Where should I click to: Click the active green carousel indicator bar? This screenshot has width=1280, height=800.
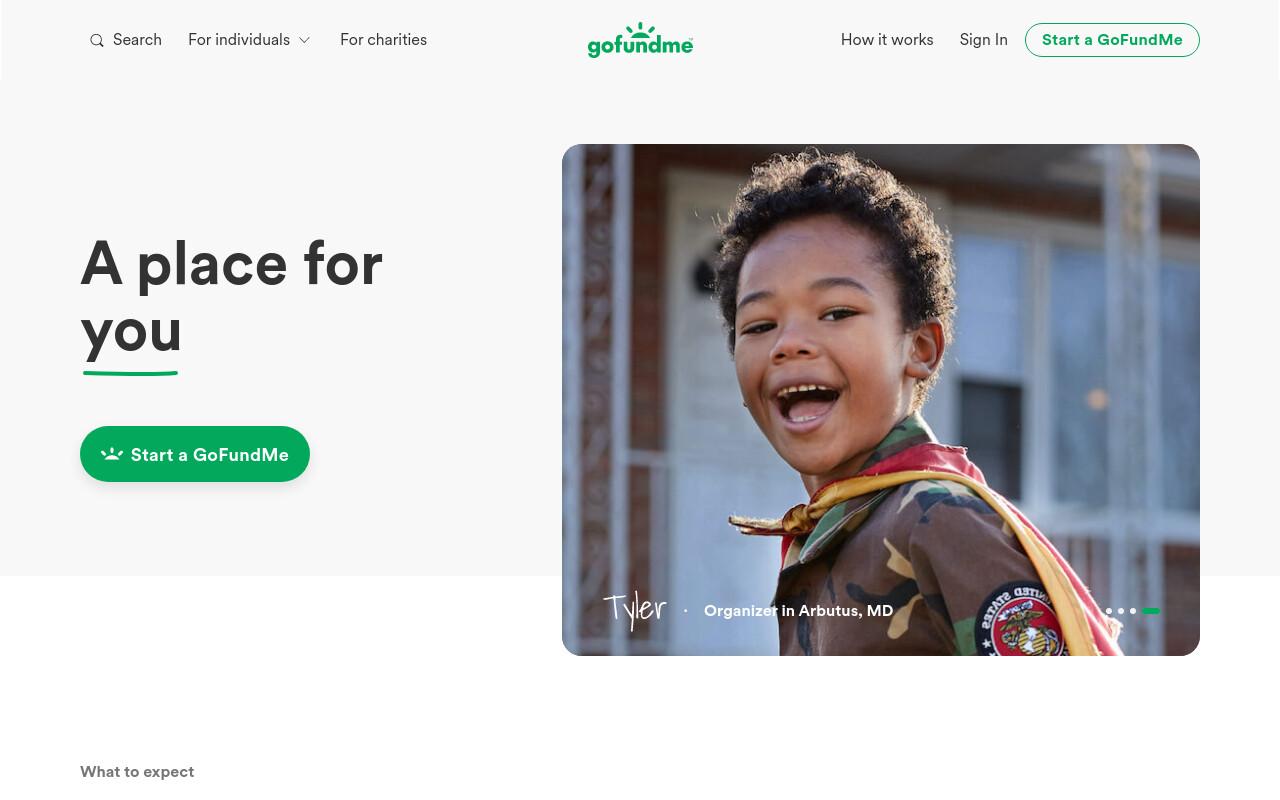1151,611
